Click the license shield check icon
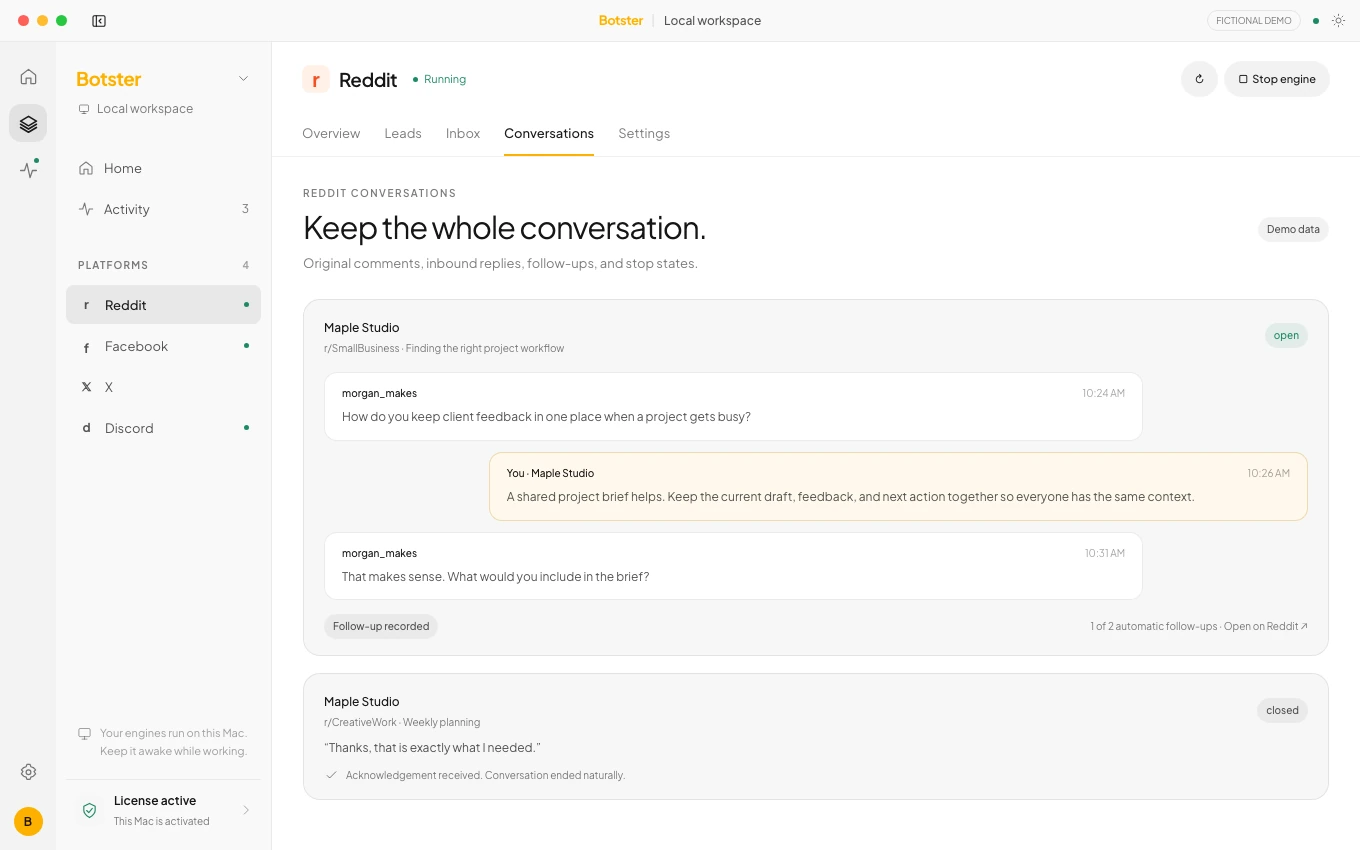 89,810
